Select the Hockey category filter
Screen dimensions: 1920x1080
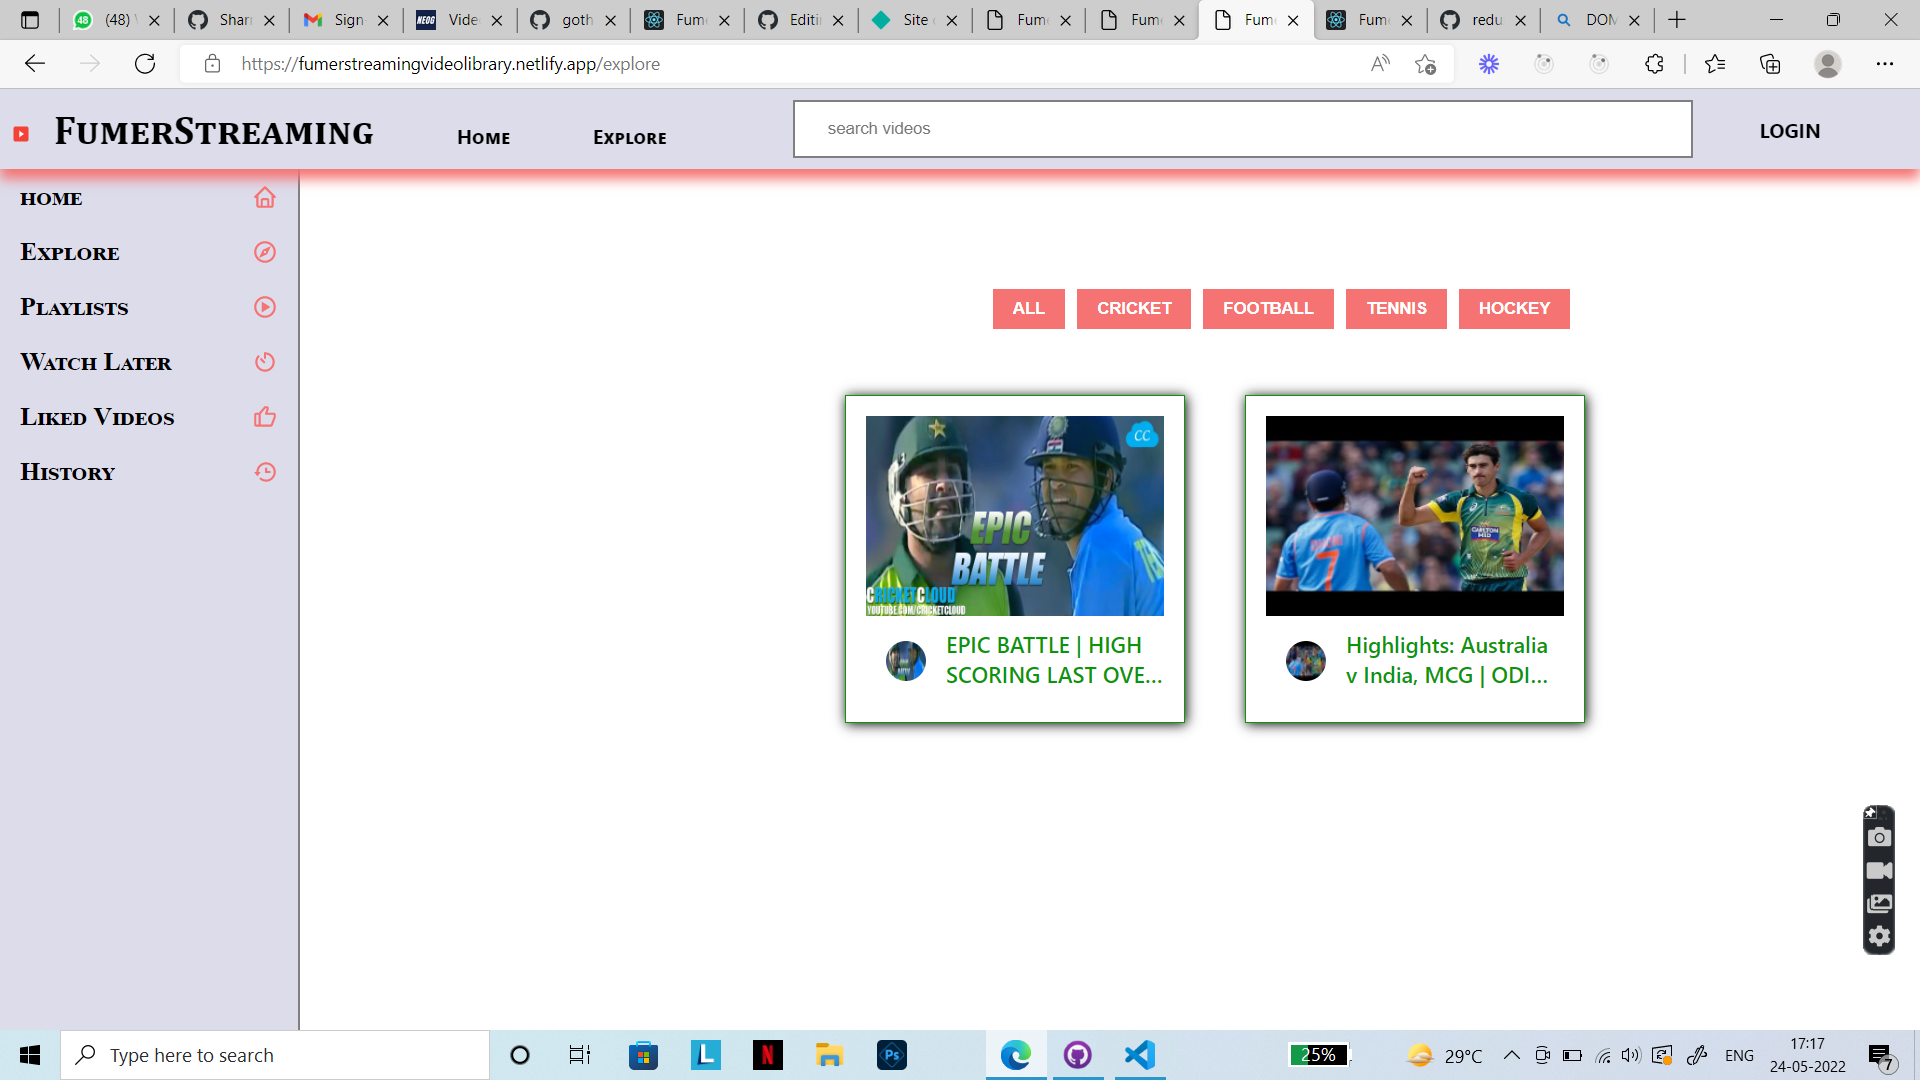click(x=1513, y=309)
